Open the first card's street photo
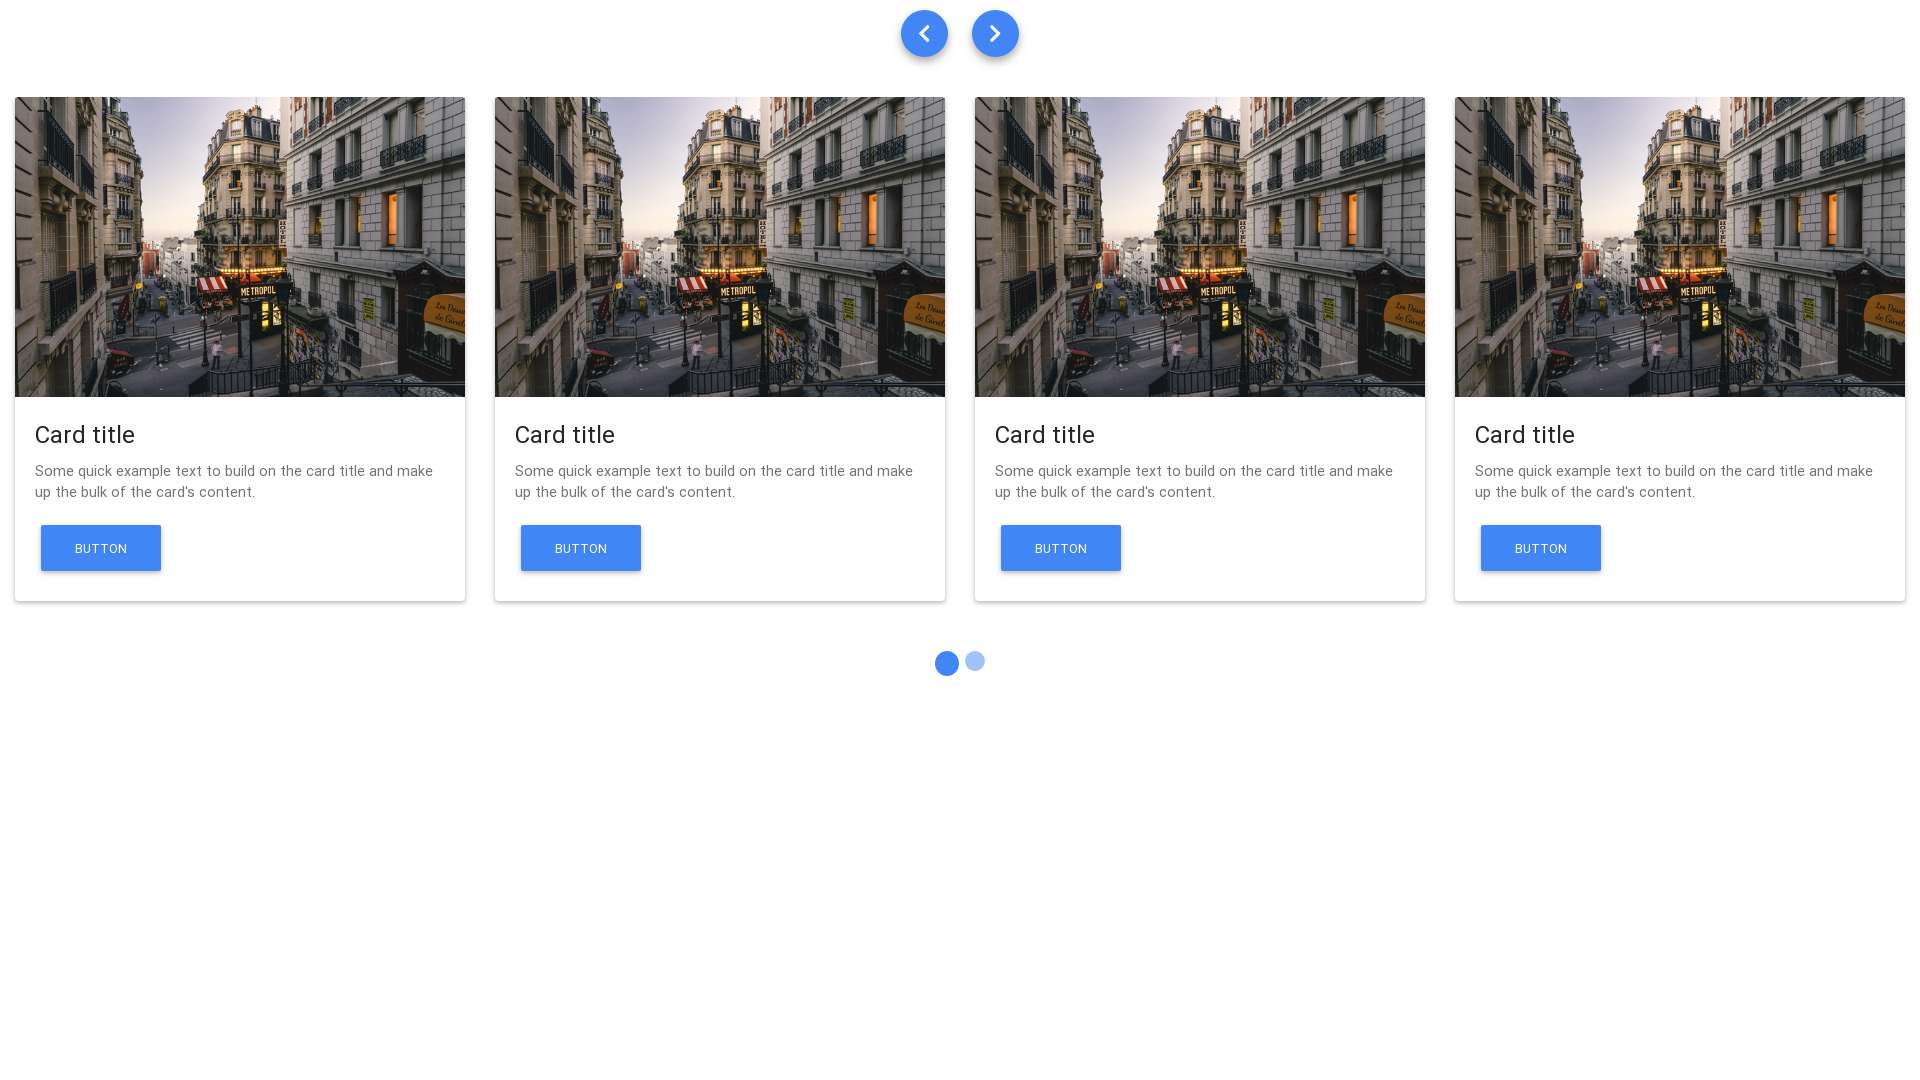The image size is (1920, 1080). point(240,247)
